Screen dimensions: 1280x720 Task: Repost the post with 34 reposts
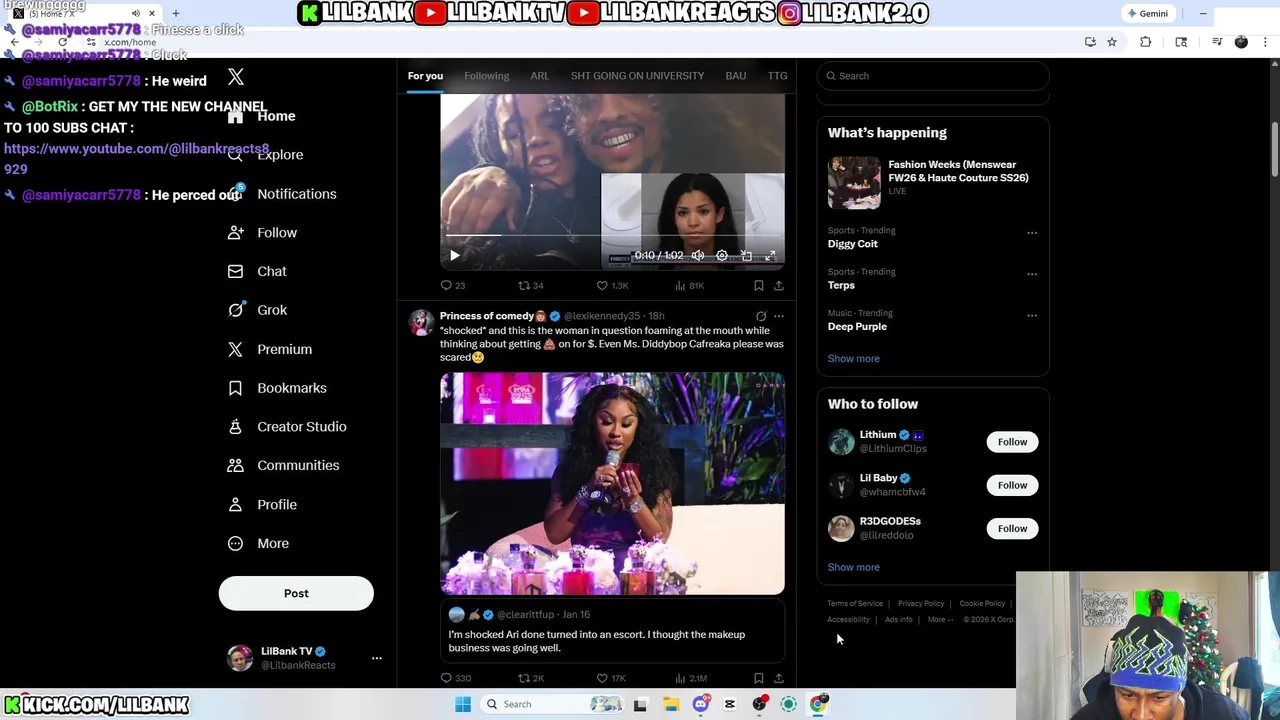point(531,286)
